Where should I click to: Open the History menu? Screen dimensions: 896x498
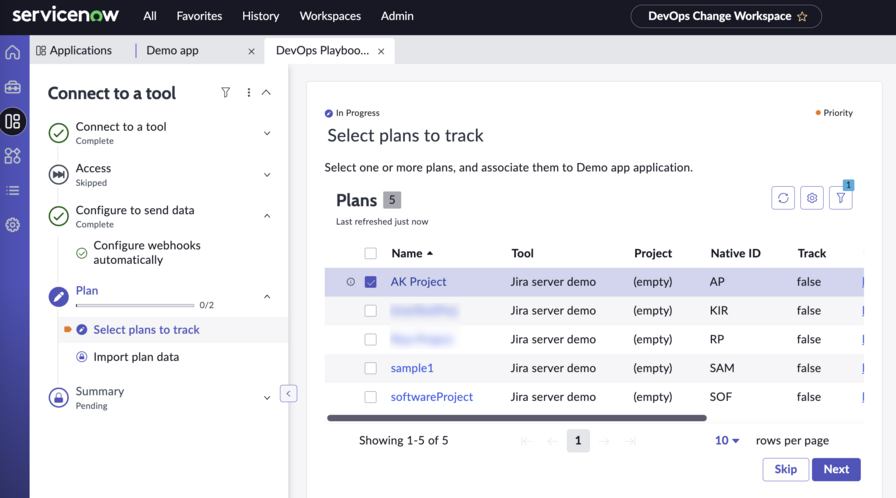coord(261,16)
